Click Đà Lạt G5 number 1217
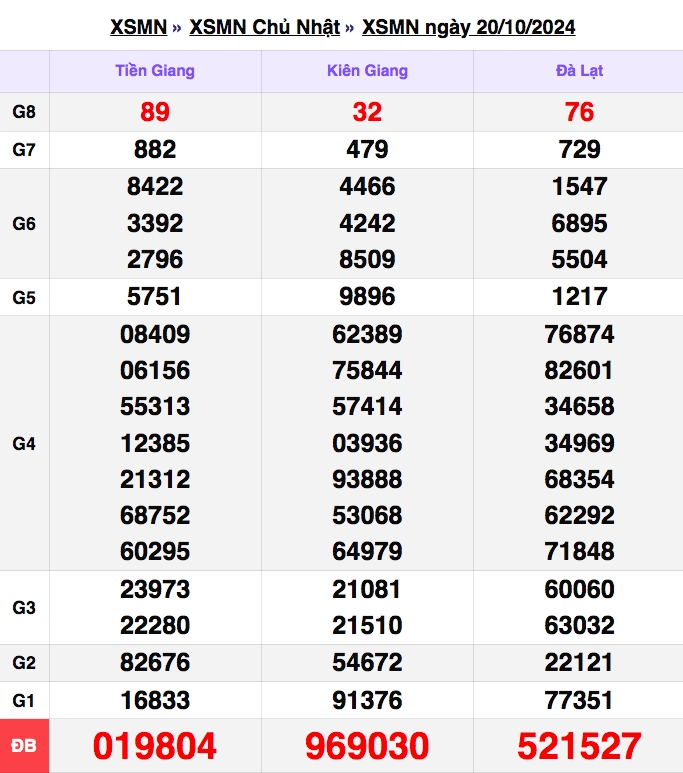This screenshot has height=773, width=683. coord(579,297)
